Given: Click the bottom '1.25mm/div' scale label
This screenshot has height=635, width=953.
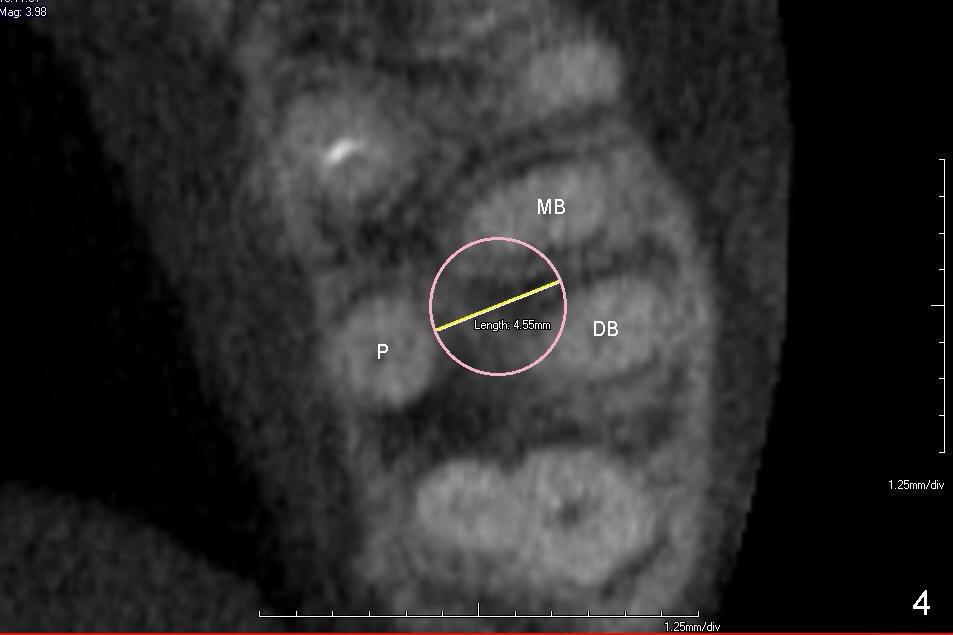Looking at the screenshot, I should pyautogui.click(x=692, y=627).
